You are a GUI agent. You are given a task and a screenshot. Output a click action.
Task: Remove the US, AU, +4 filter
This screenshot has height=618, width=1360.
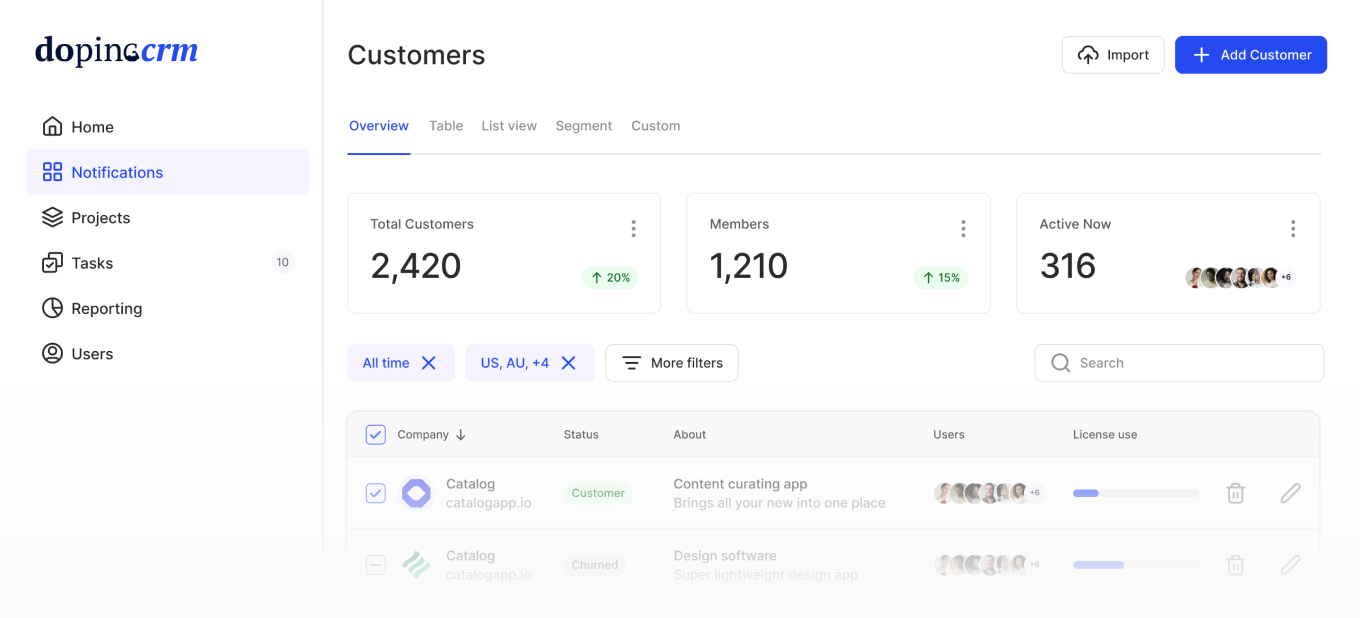[x=569, y=363]
